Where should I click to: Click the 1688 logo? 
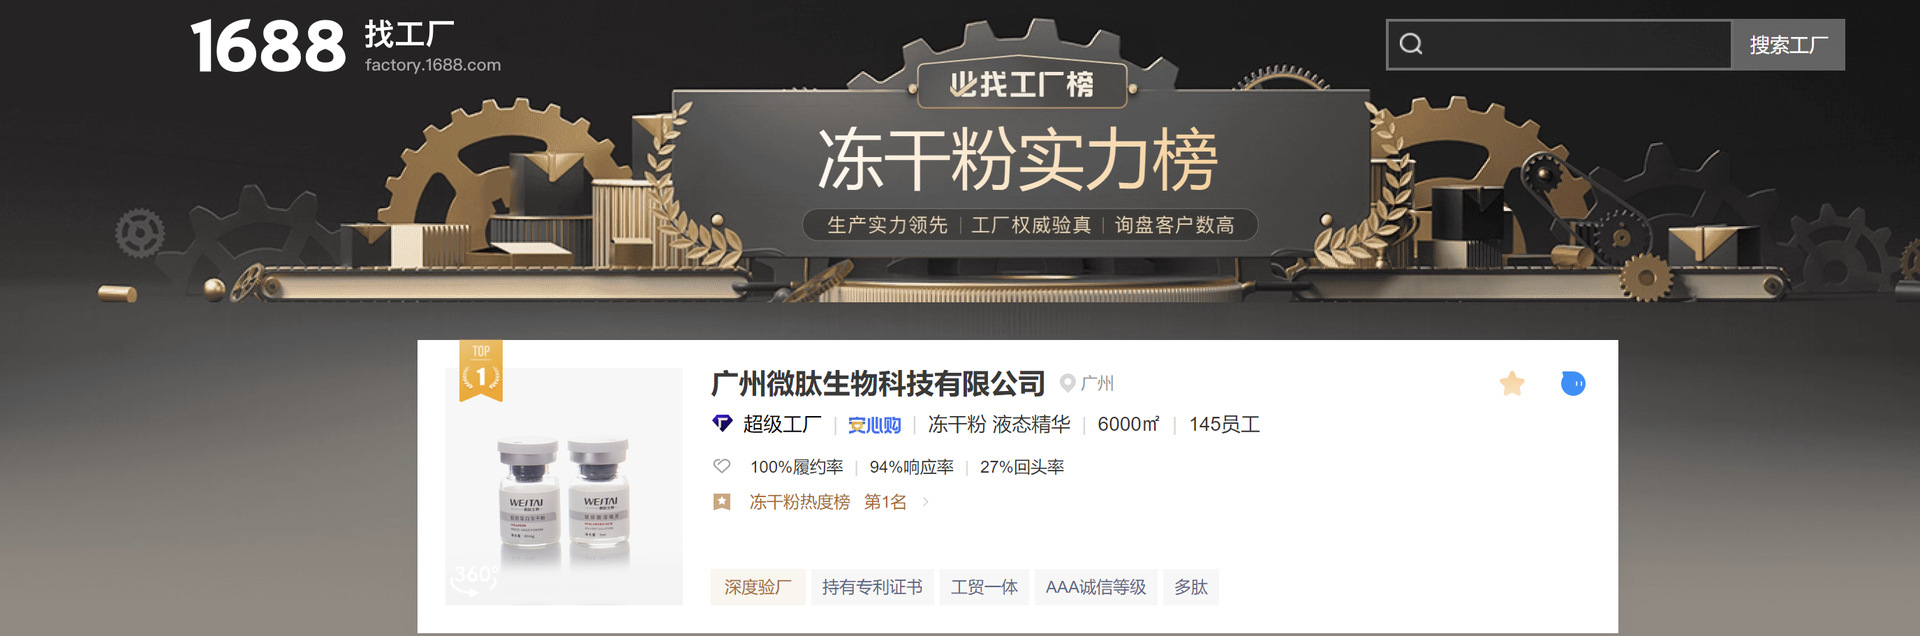click(268, 47)
